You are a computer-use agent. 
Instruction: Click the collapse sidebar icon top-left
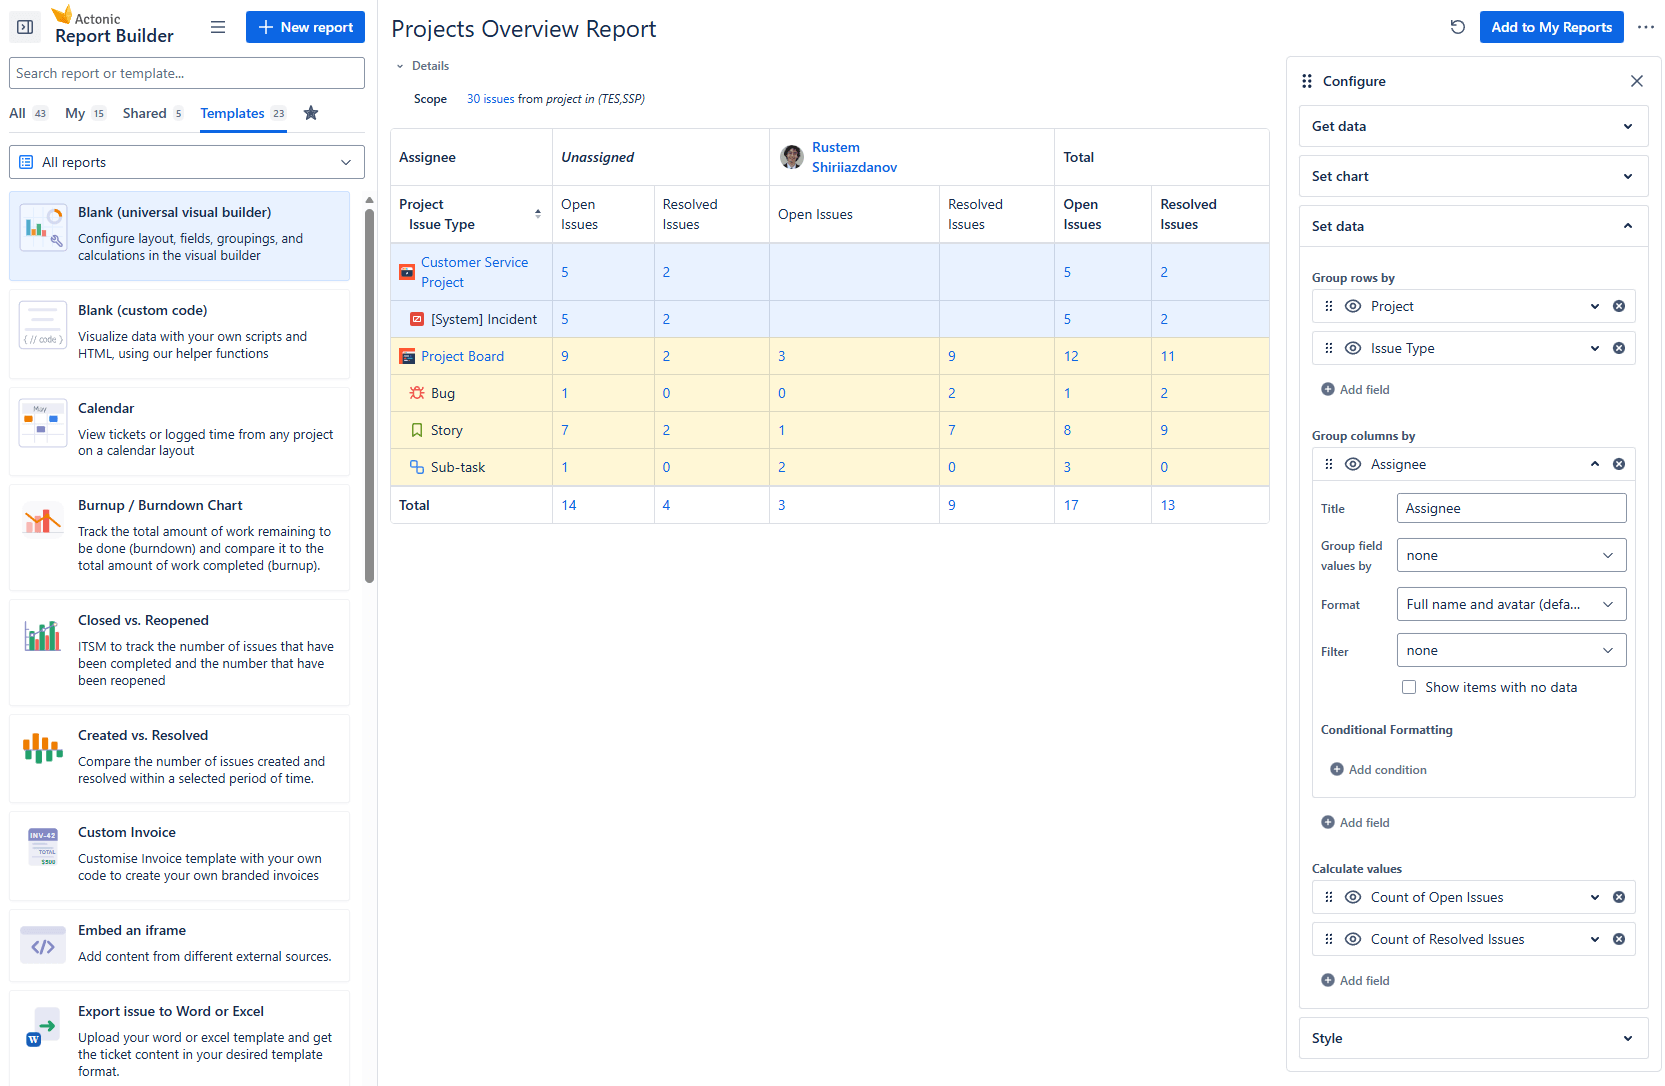coord(25,27)
